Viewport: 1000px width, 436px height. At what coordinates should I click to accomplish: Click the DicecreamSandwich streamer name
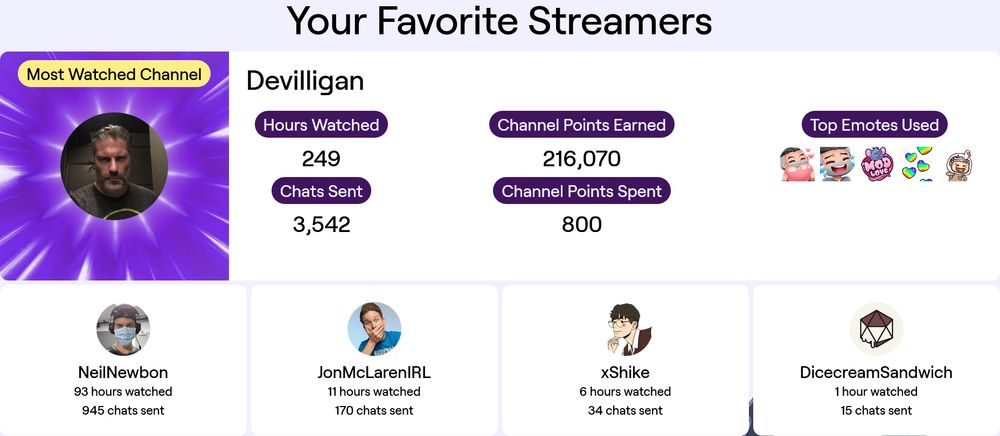click(876, 372)
